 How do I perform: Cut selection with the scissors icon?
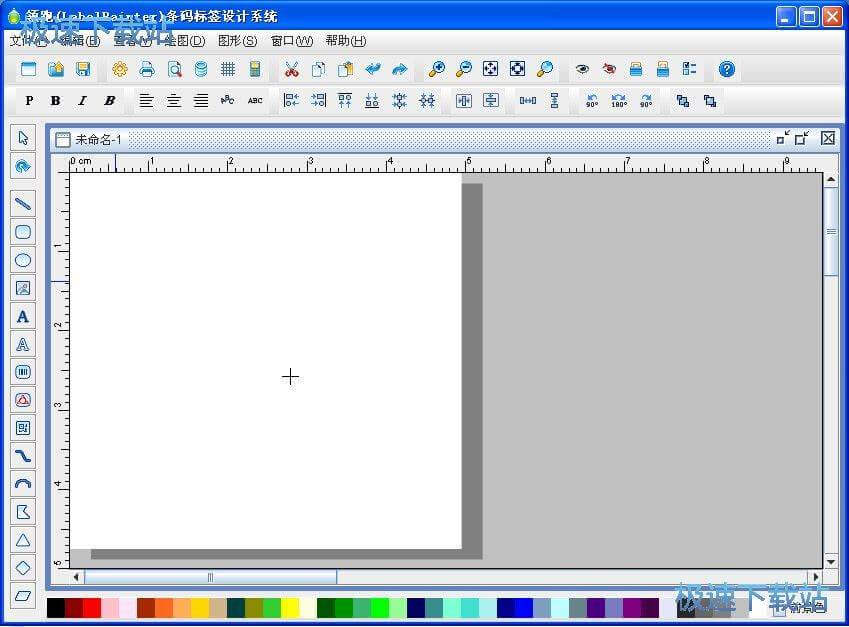(x=291, y=69)
